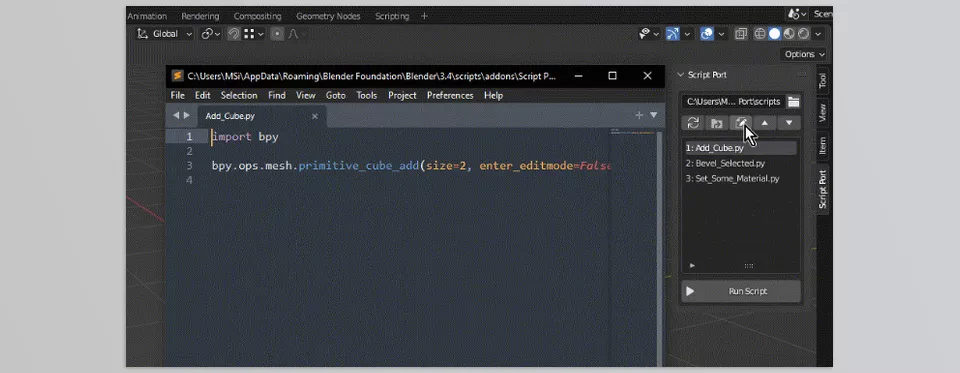This screenshot has width=960, height=373.
Task: Open gizmo settings dropdown arrow
Action: tap(687, 34)
